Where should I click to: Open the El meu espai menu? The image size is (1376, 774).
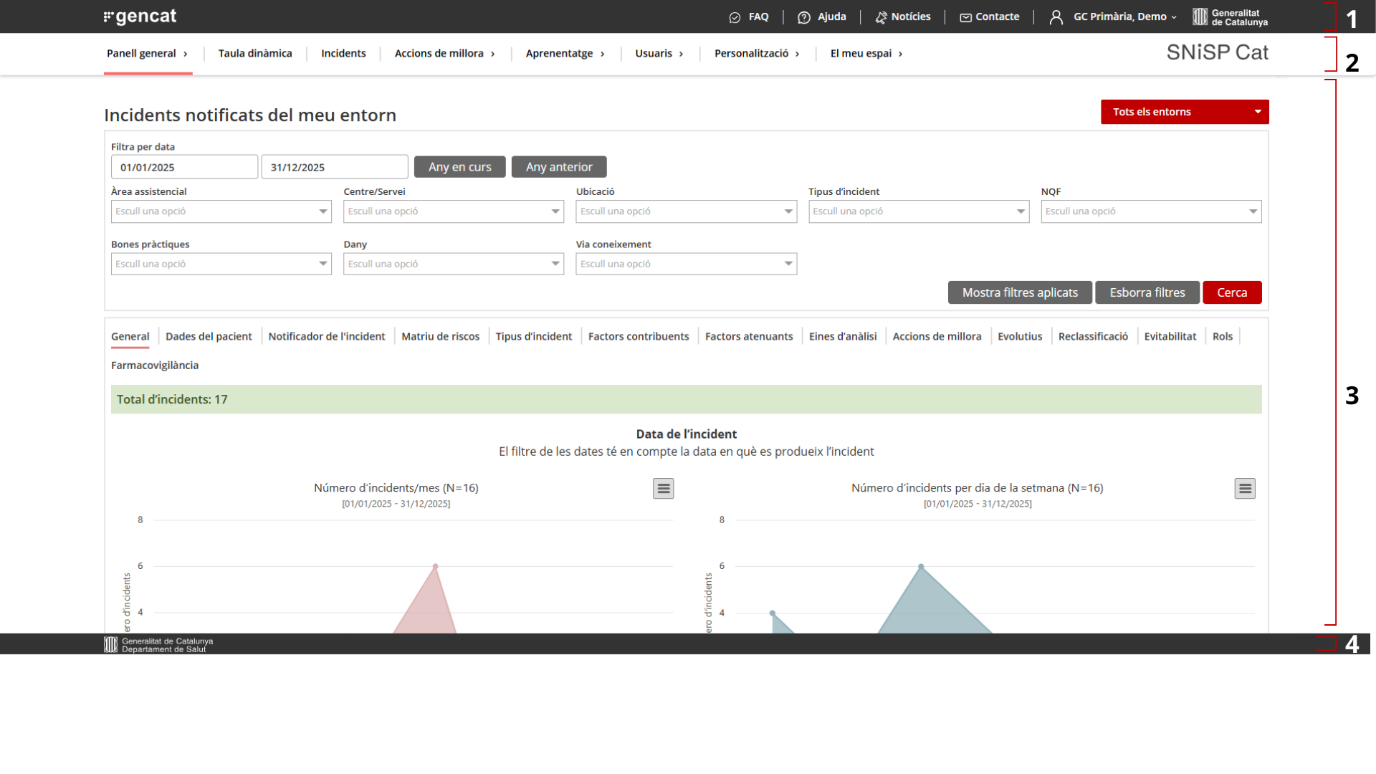click(x=866, y=54)
